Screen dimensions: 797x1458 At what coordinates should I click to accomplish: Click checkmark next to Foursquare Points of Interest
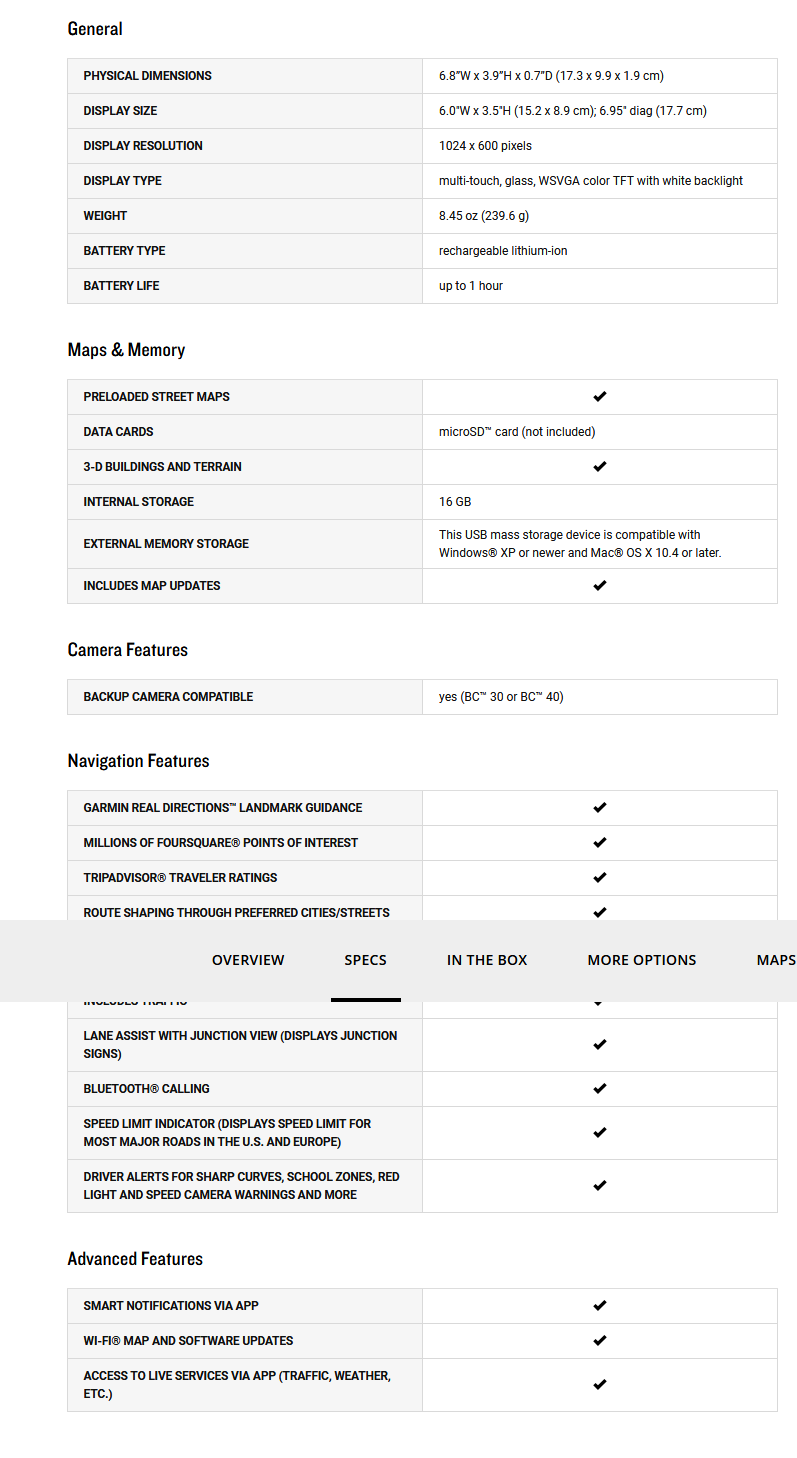(600, 843)
